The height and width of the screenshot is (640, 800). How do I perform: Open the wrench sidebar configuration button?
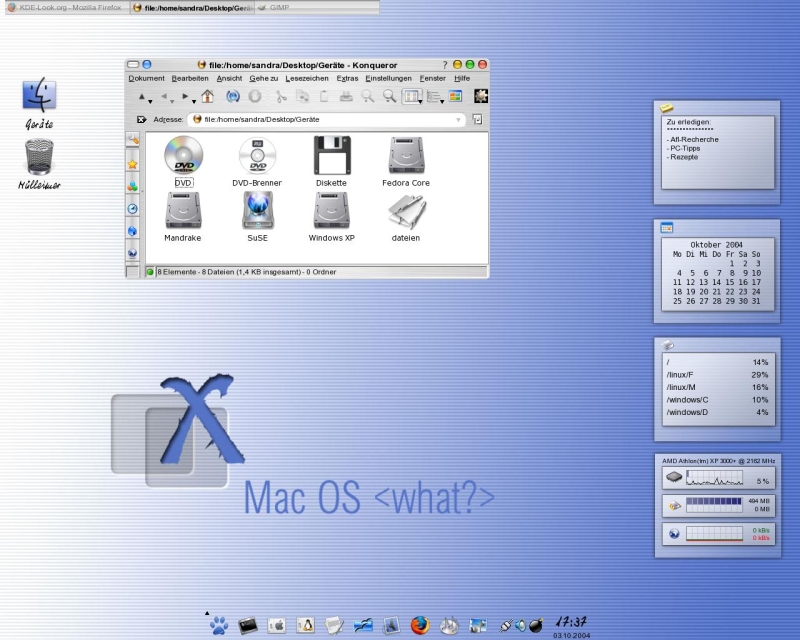click(132, 139)
